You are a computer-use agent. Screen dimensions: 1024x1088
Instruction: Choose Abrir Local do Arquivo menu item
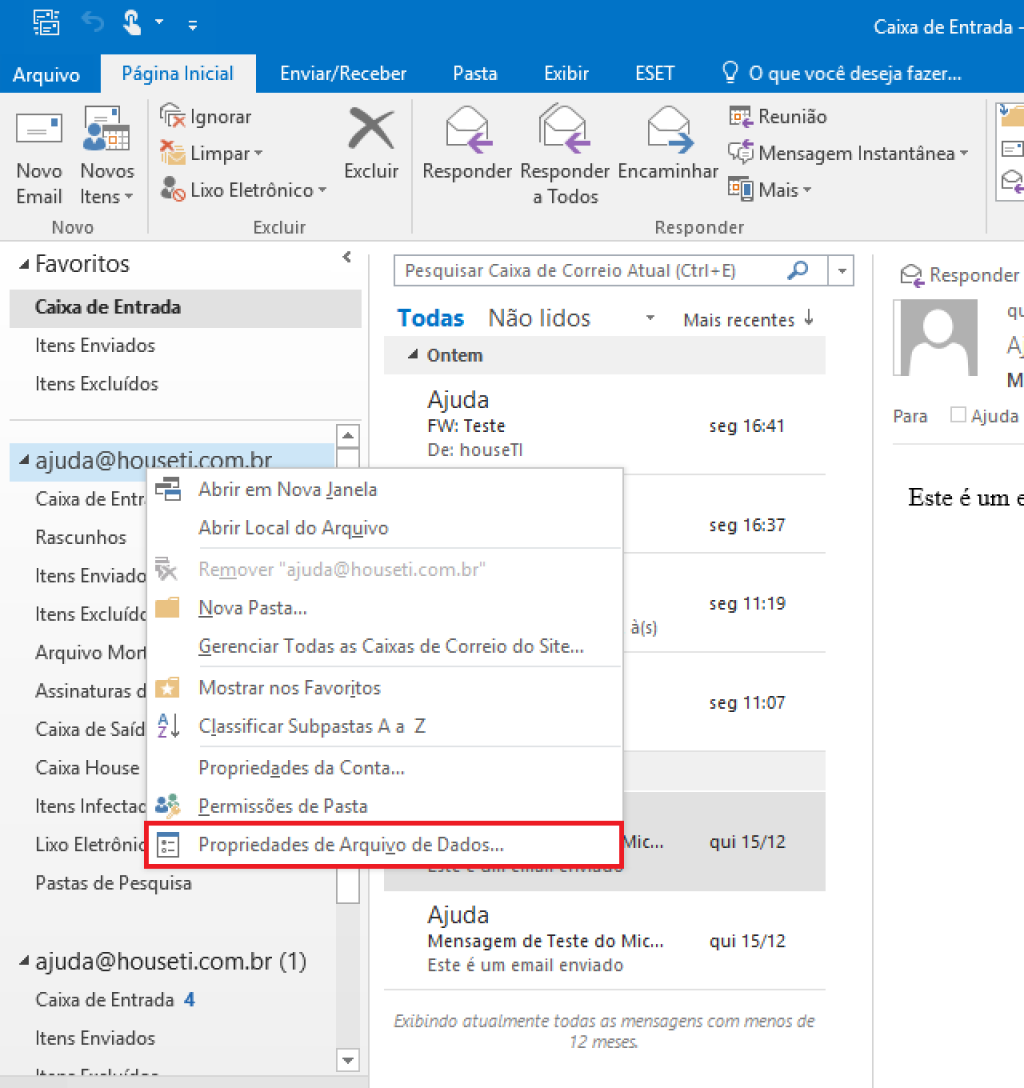coord(385,528)
